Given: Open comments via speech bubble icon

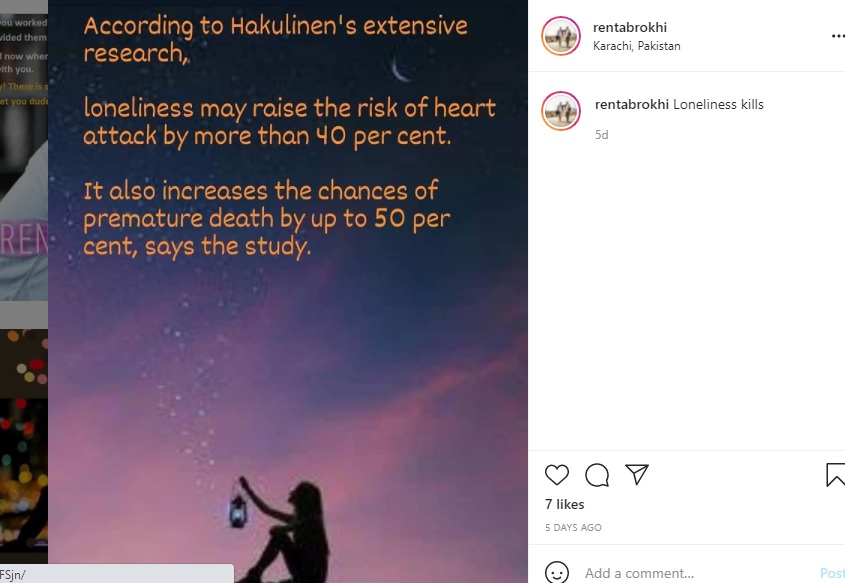Looking at the screenshot, I should (597, 475).
